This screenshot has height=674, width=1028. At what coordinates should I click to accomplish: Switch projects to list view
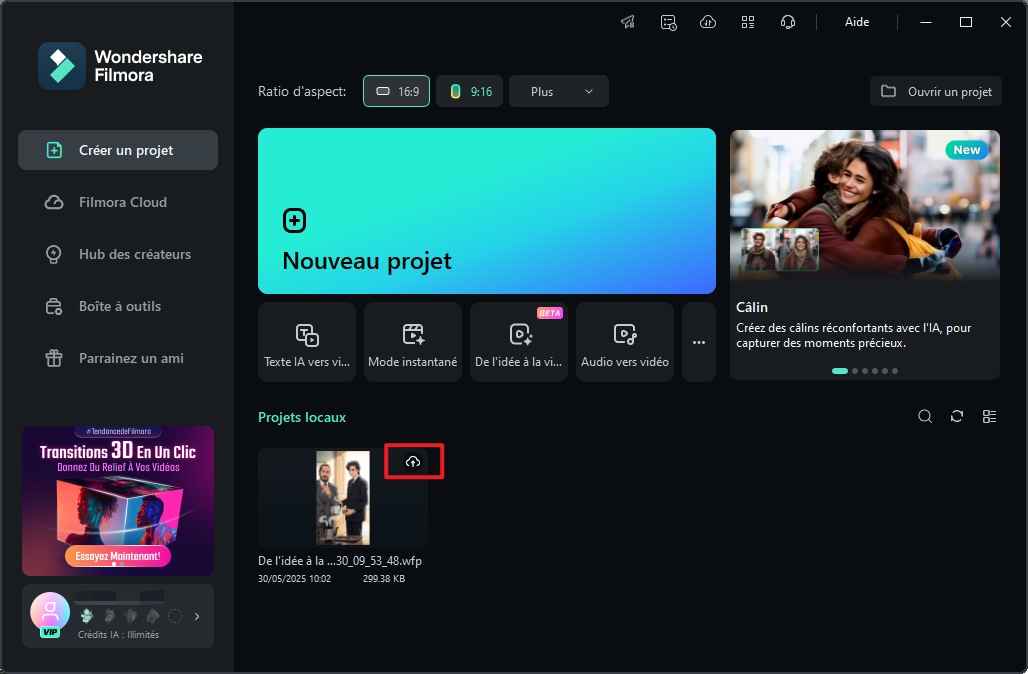989,416
